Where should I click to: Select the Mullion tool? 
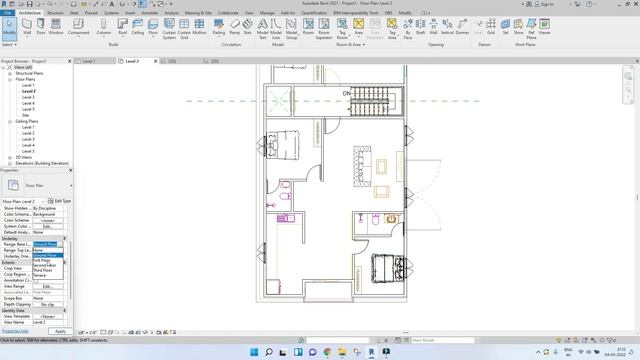click(x=199, y=27)
